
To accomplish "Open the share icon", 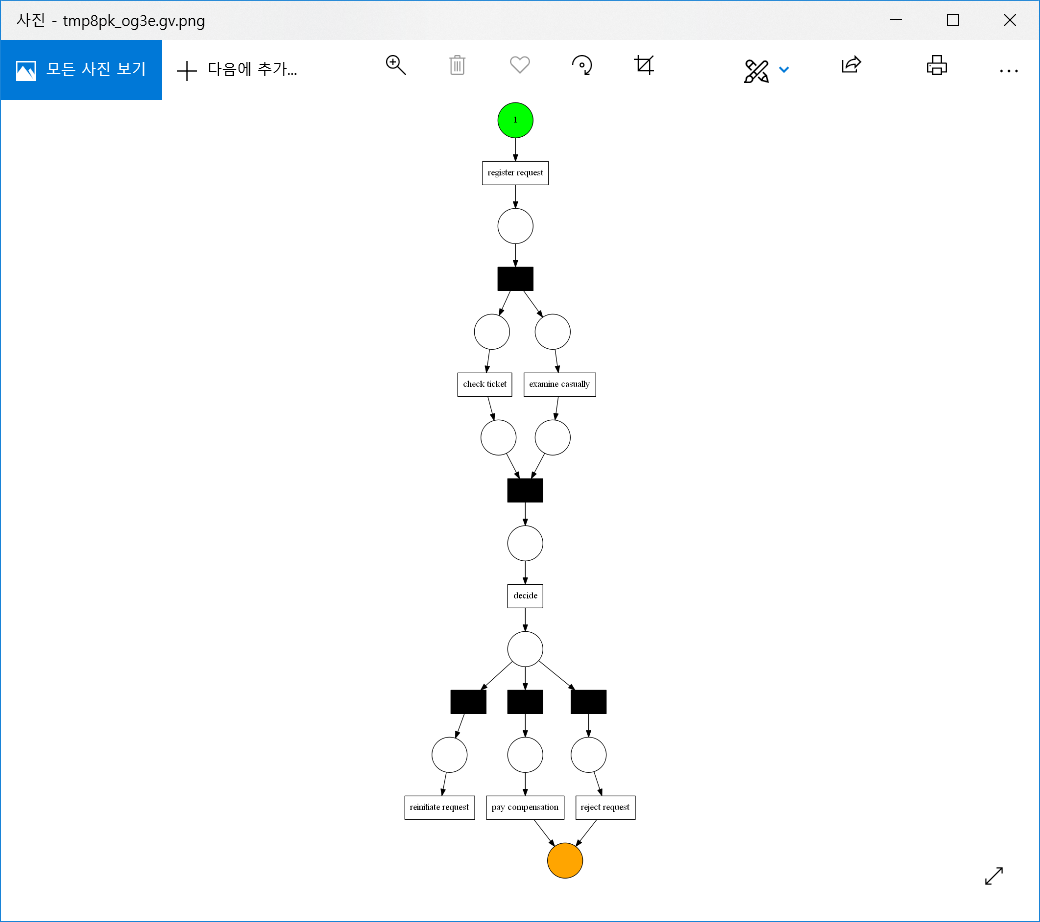I will point(850,64).
